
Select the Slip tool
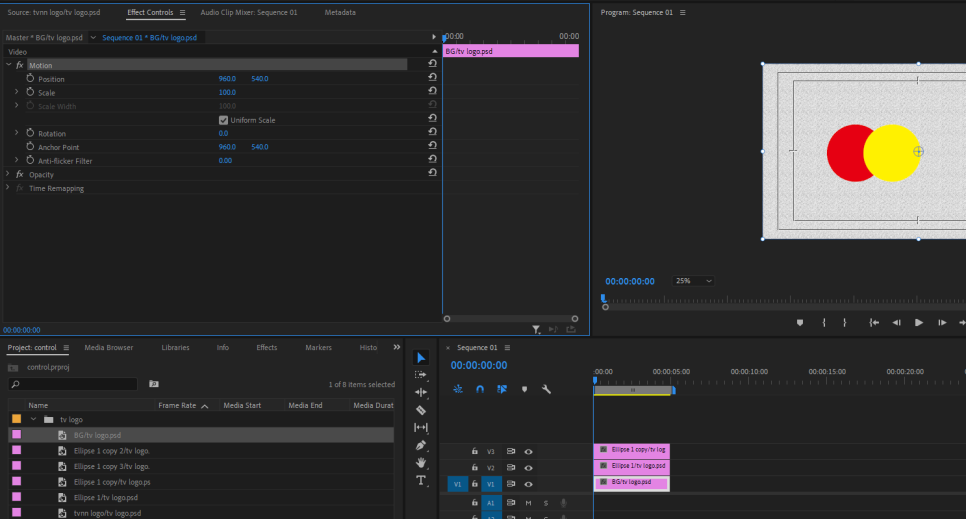[x=421, y=427]
